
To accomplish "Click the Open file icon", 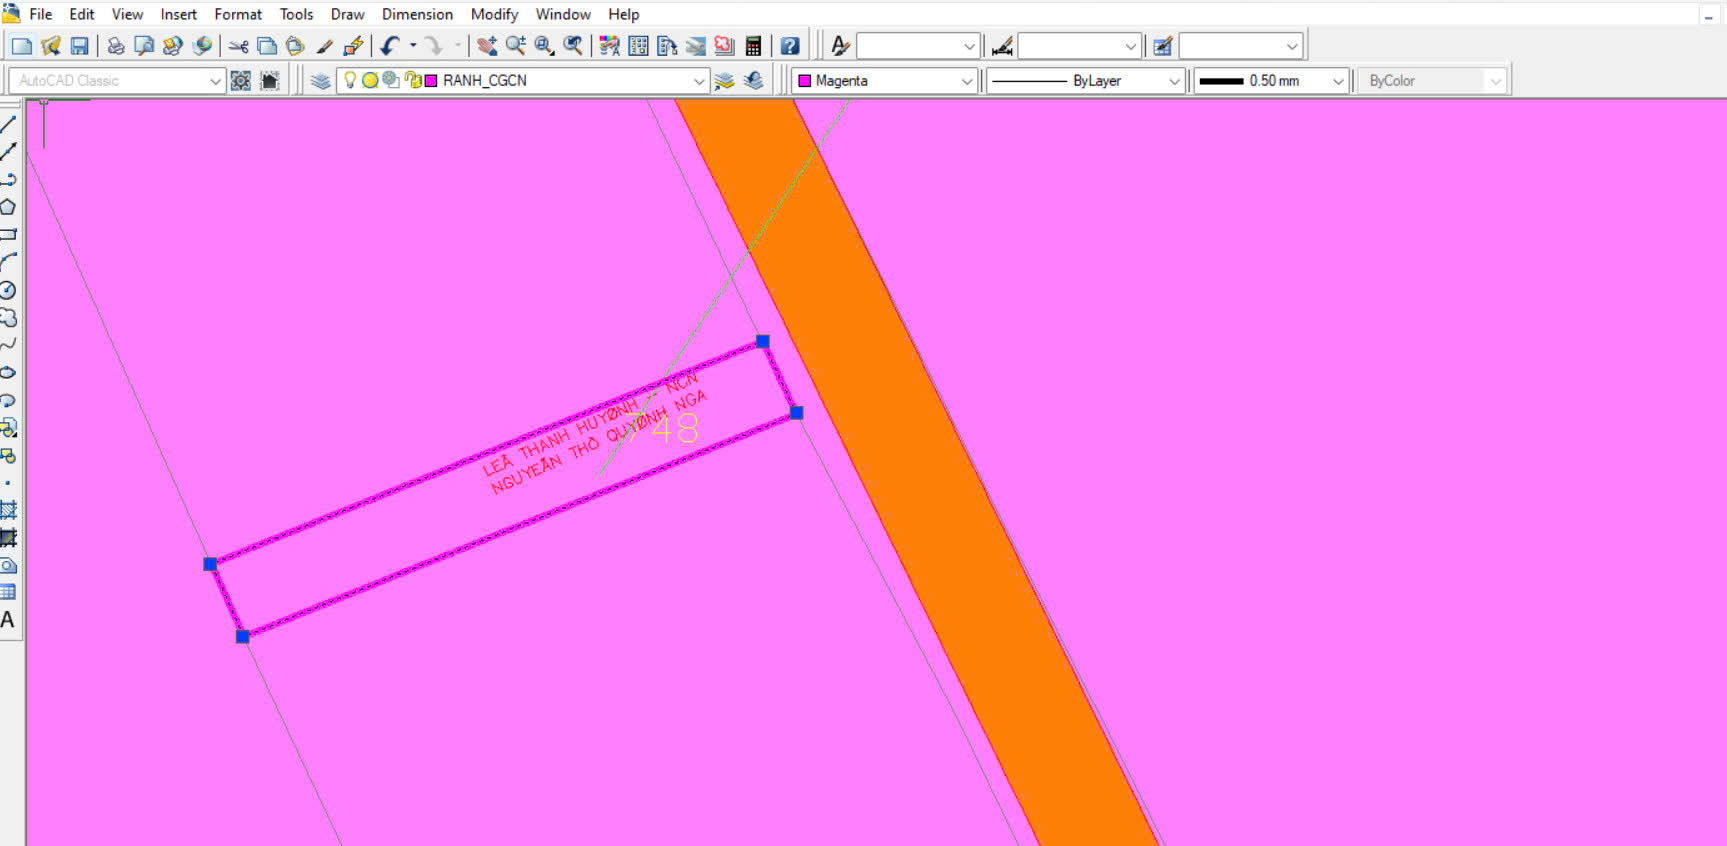I will (51, 46).
